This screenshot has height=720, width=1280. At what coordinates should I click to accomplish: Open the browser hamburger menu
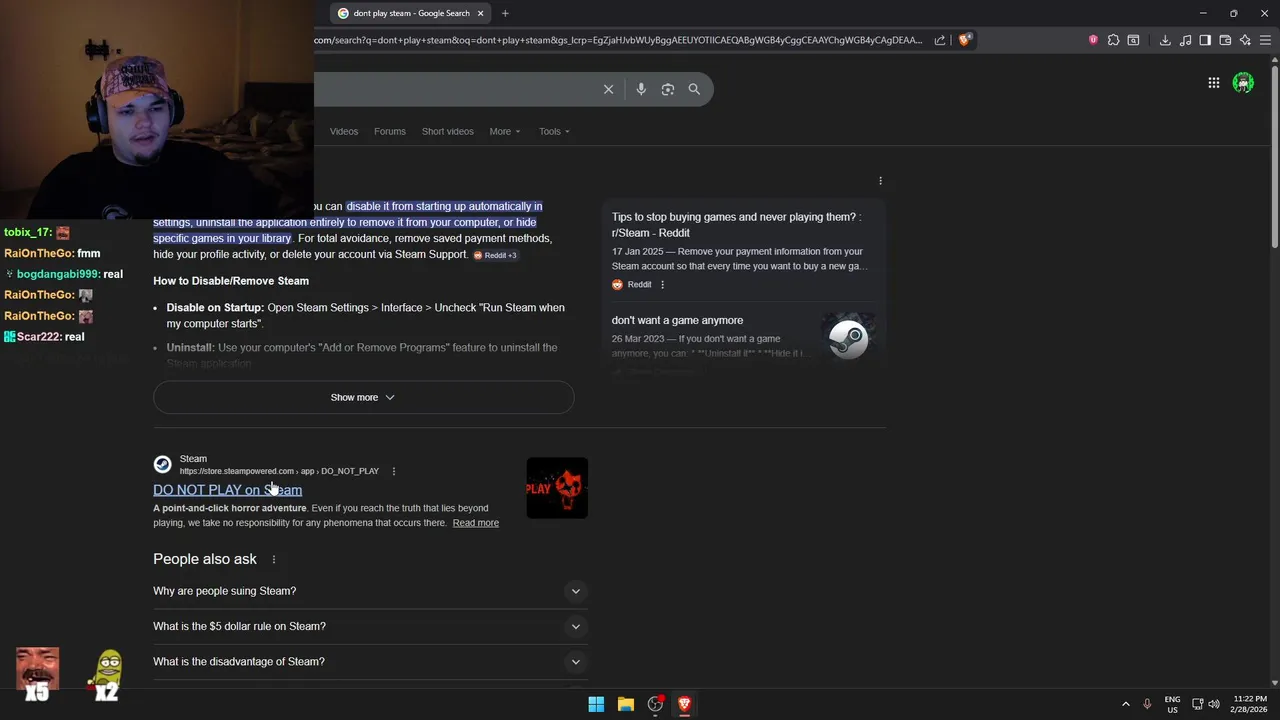pyautogui.click(x=1265, y=40)
